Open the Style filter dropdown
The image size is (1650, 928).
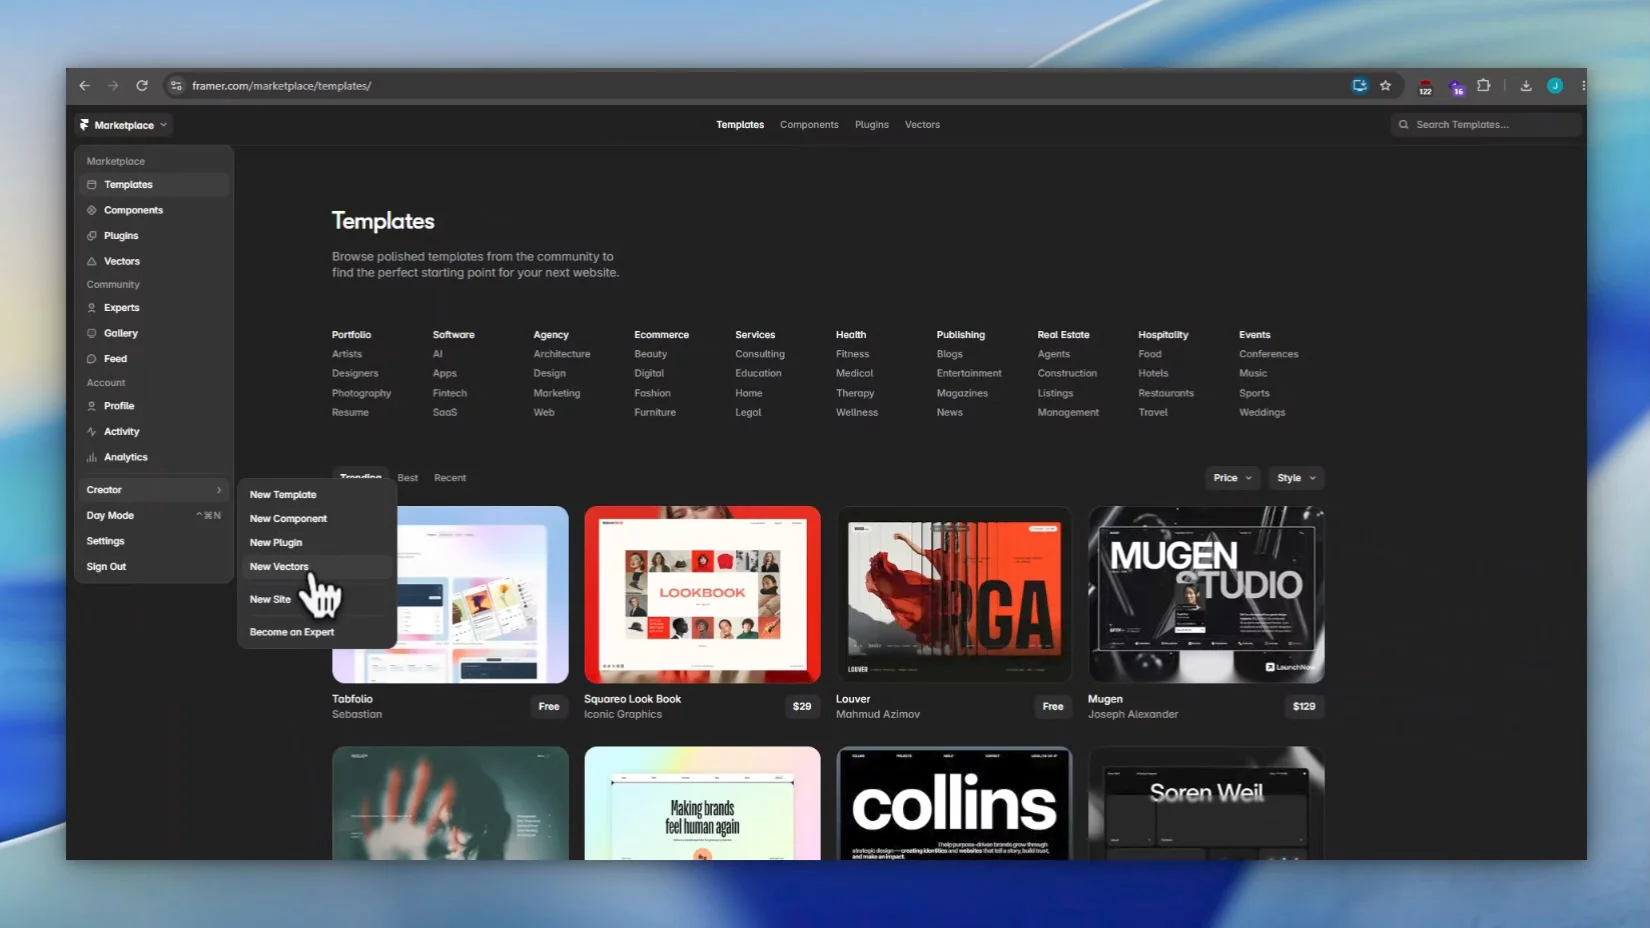point(1296,478)
